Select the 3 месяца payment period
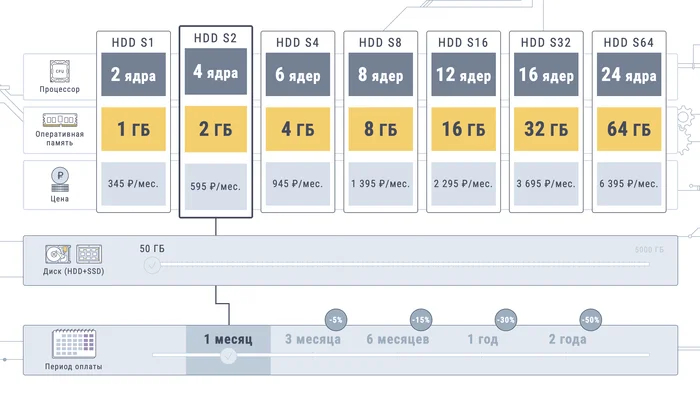The height and width of the screenshot is (400, 700). click(x=312, y=339)
